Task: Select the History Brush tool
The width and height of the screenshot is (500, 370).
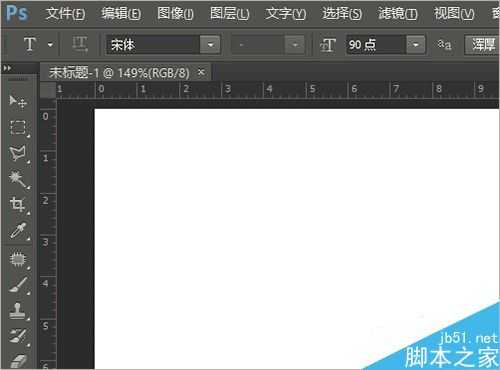Action: point(18,336)
